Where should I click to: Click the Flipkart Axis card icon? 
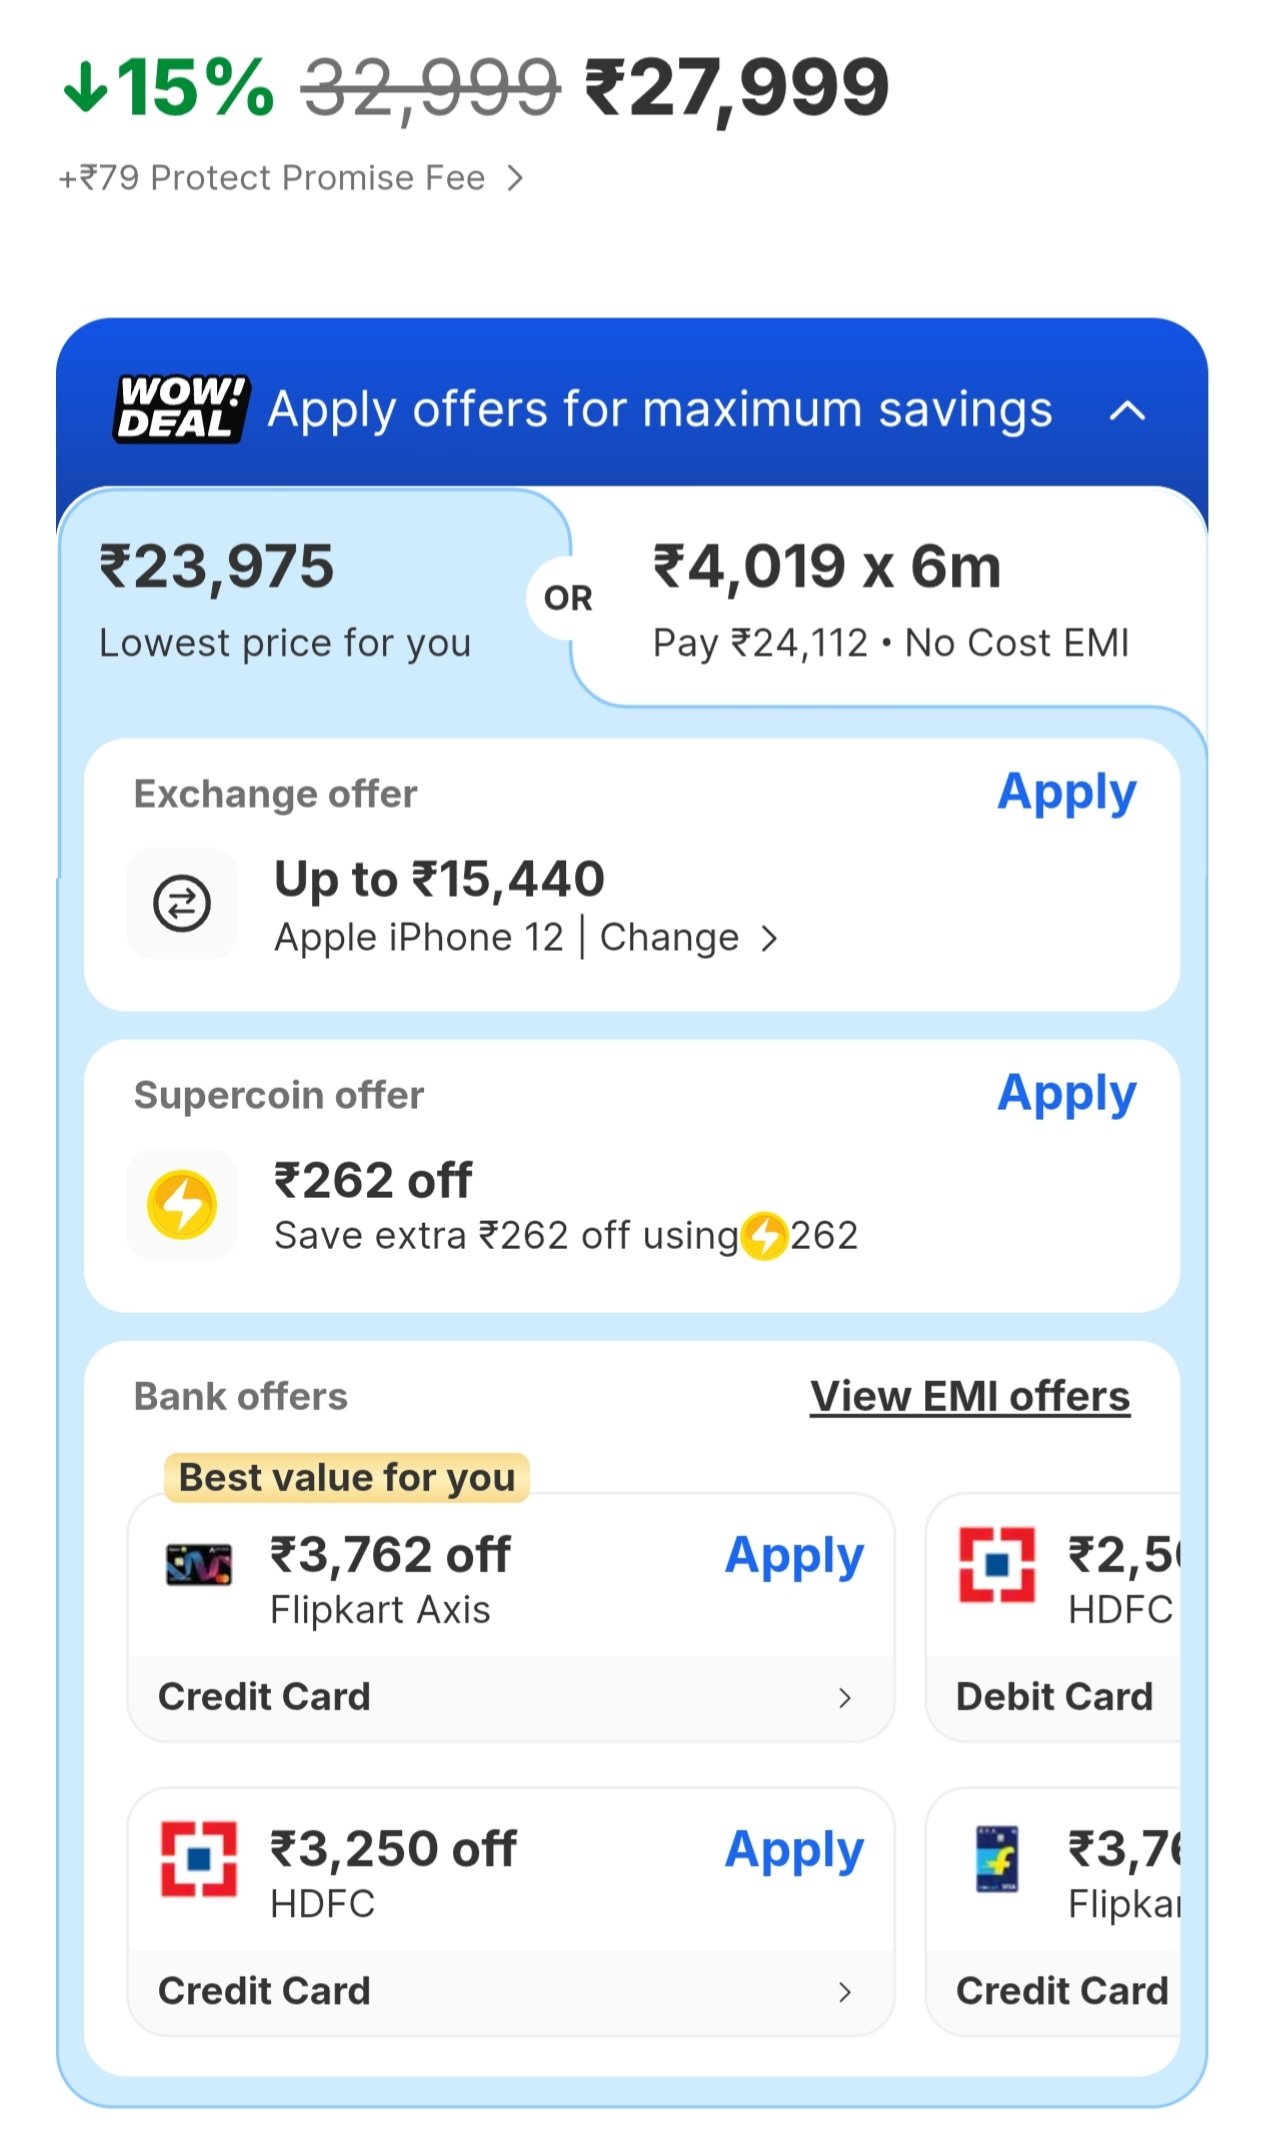pyautogui.click(x=199, y=1565)
